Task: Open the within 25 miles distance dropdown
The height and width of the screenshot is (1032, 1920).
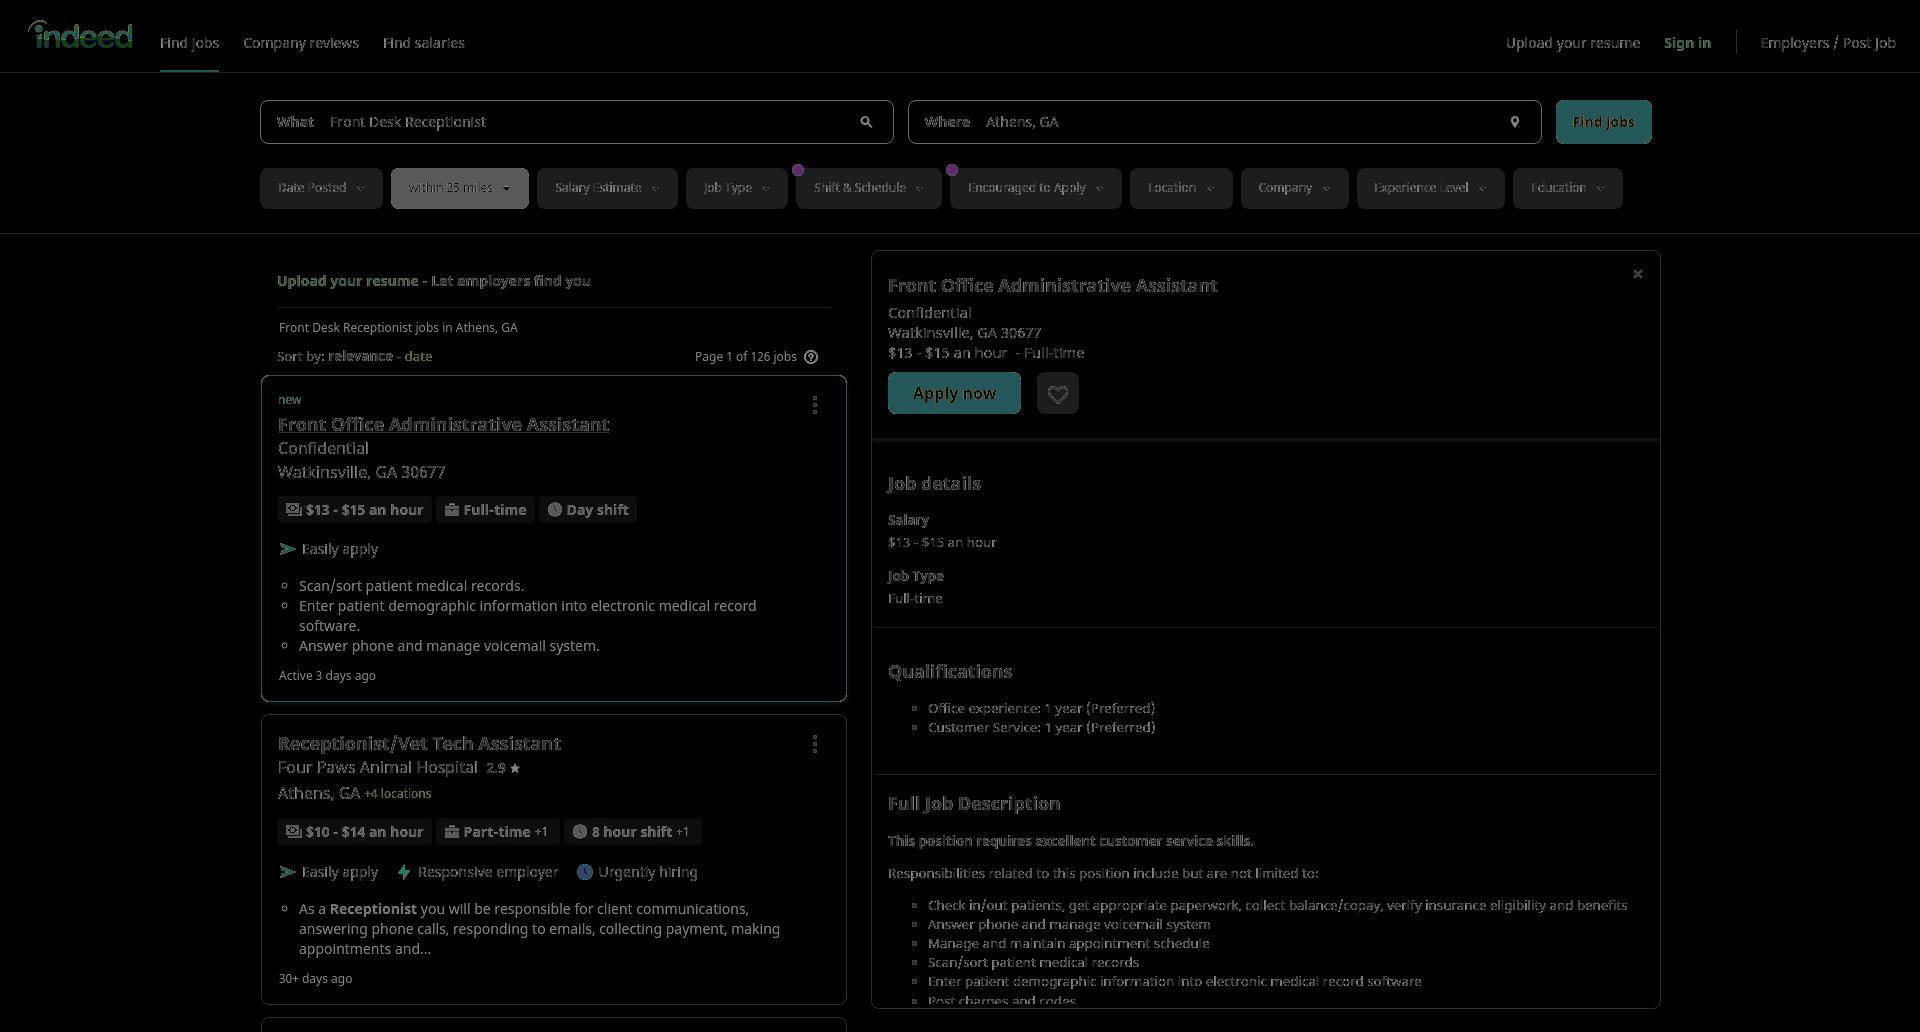Action: tap(460, 188)
